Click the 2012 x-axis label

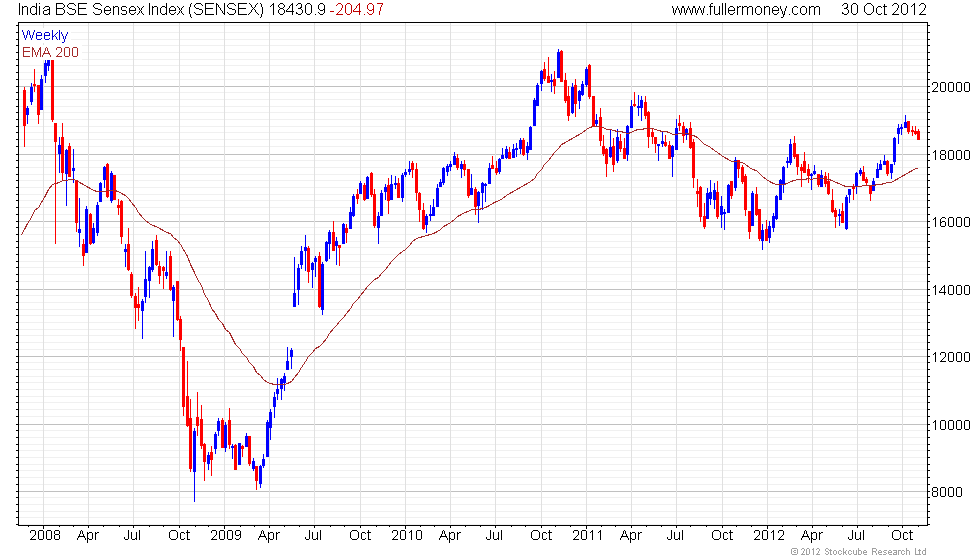pyautogui.click(x=768, y=536)
